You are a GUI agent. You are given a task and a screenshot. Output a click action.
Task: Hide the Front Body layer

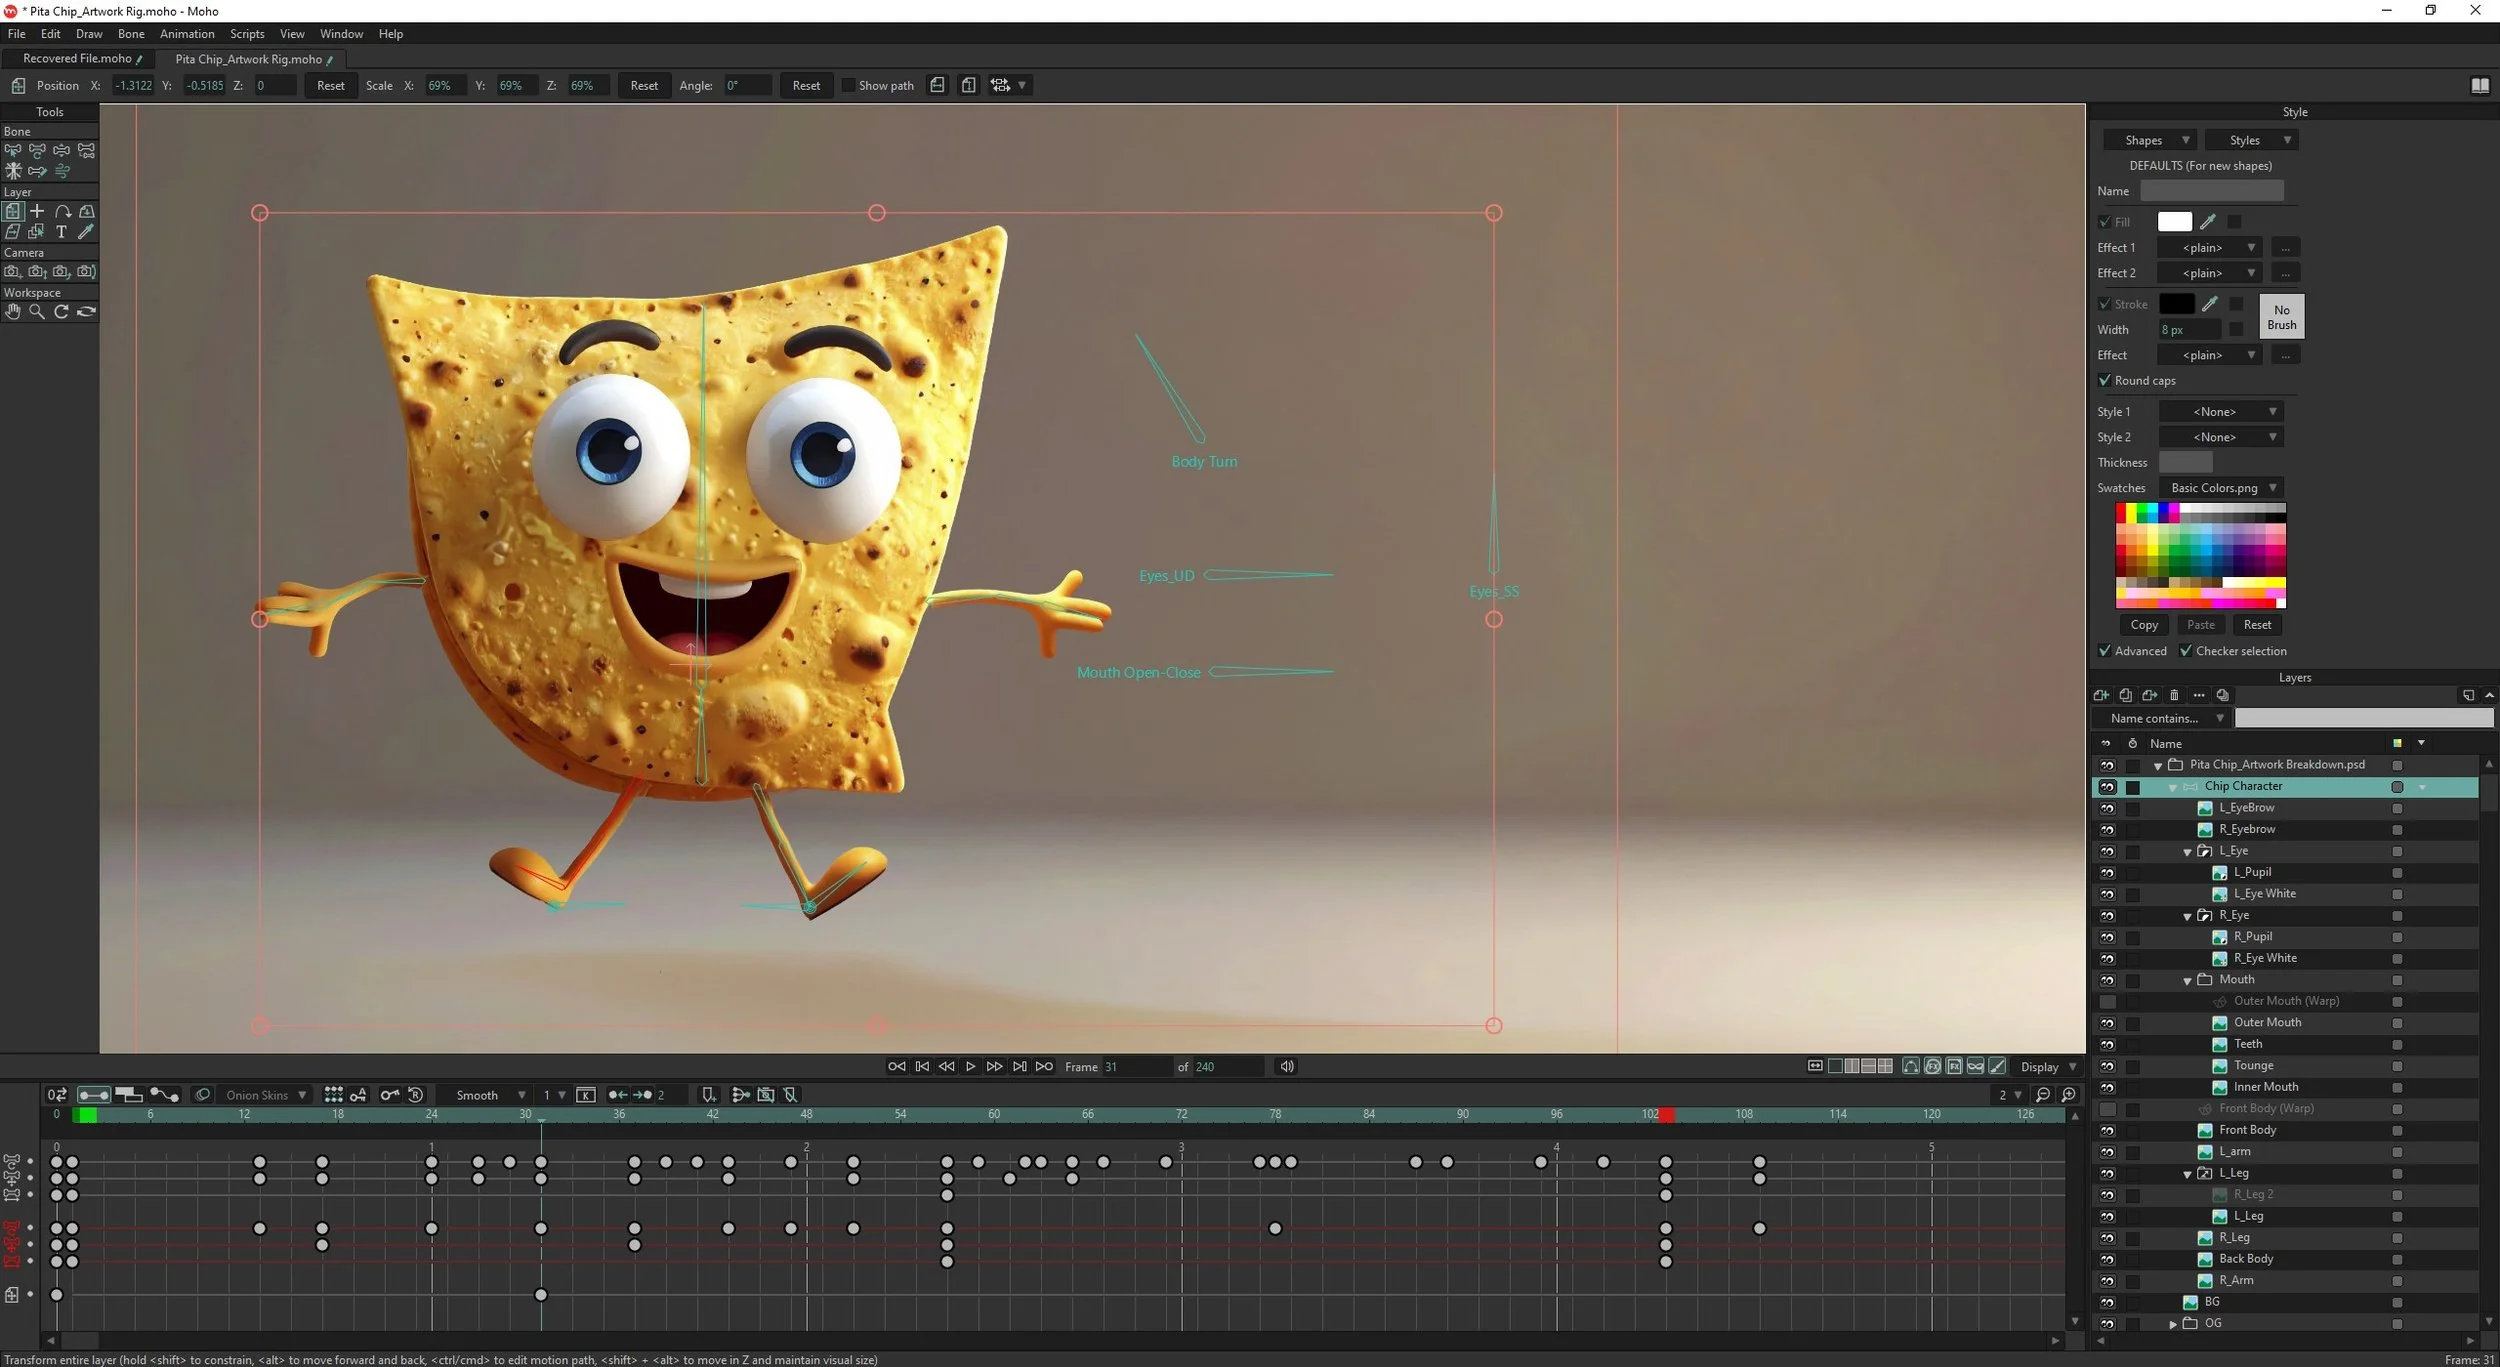(x=2107, y=1131)
